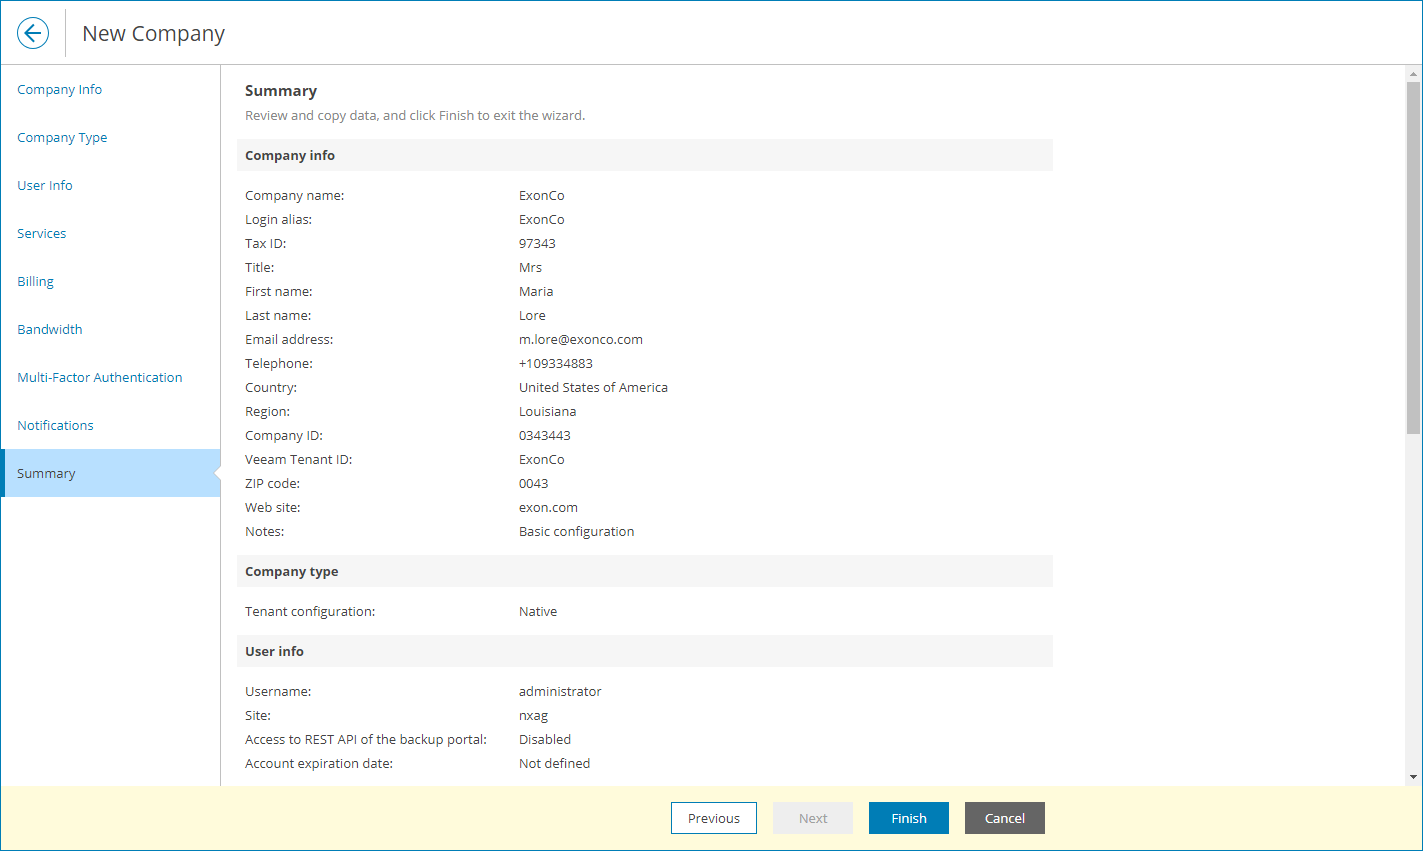Viewport: 1423px width, 851px height.
Task: Click the web site value exon.com
Action: click(x=548, y=507)
